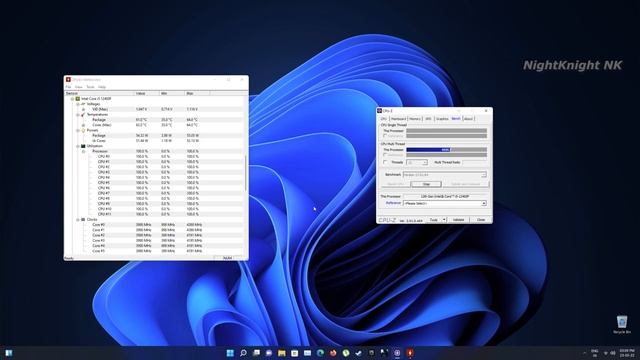
Task: Click the Close button in CPU-Z
Action: click(x=481, y=220)
